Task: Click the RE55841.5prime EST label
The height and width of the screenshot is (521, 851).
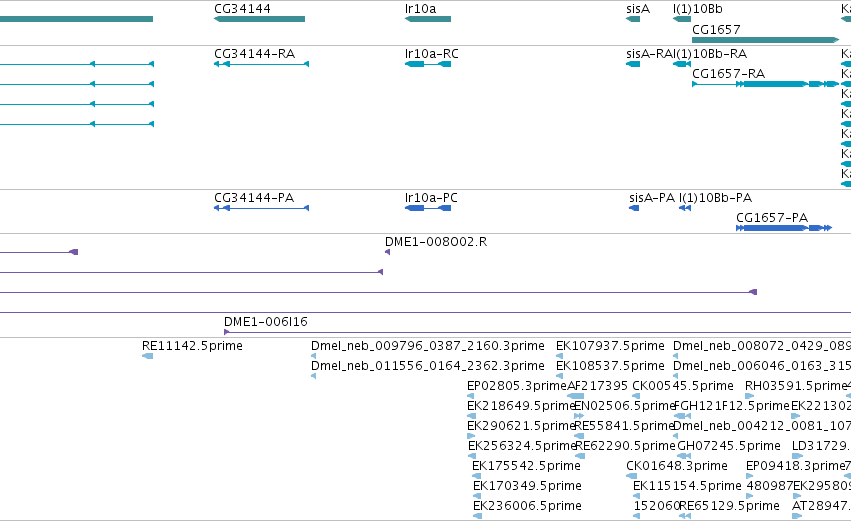Action: pos(624,426)
